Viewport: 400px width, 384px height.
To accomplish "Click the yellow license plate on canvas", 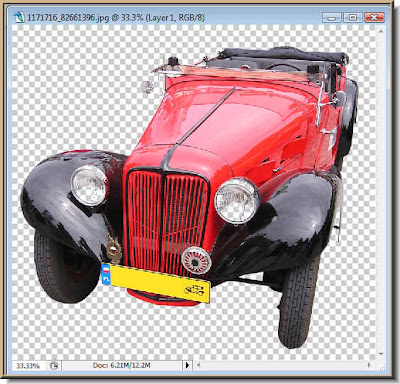I will pyautogui.click(x=156, y=283).
